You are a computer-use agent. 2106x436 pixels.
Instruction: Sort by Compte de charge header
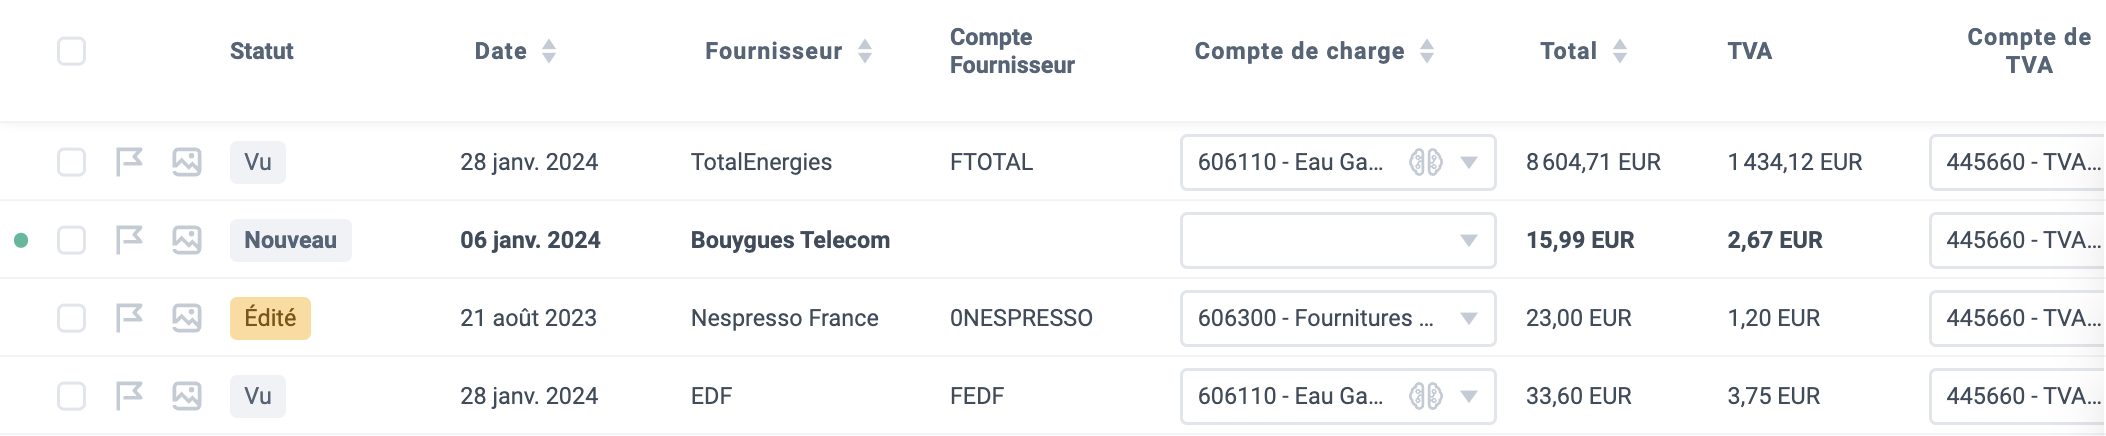[x=1315, y=51]
